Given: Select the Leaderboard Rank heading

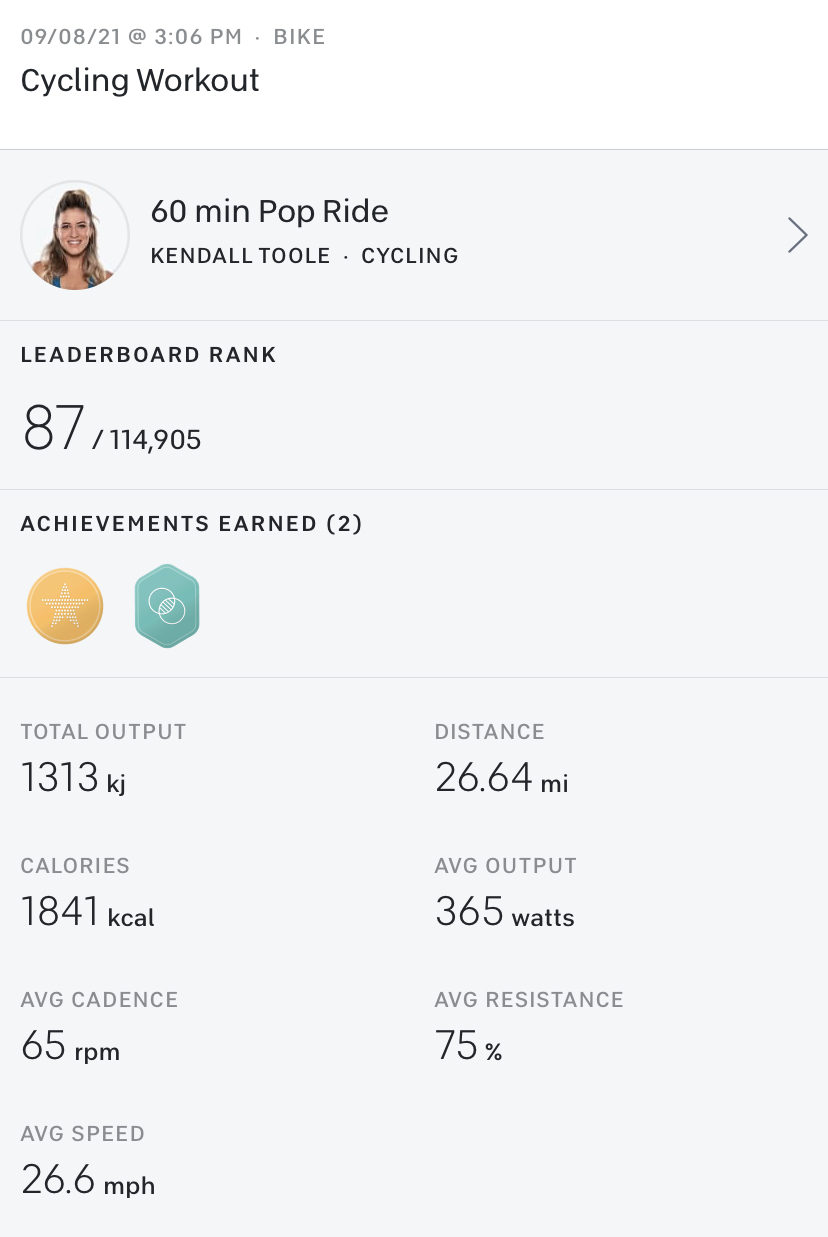Looking at the screenshot, I should pyautogui.click(x=148, y=355).
